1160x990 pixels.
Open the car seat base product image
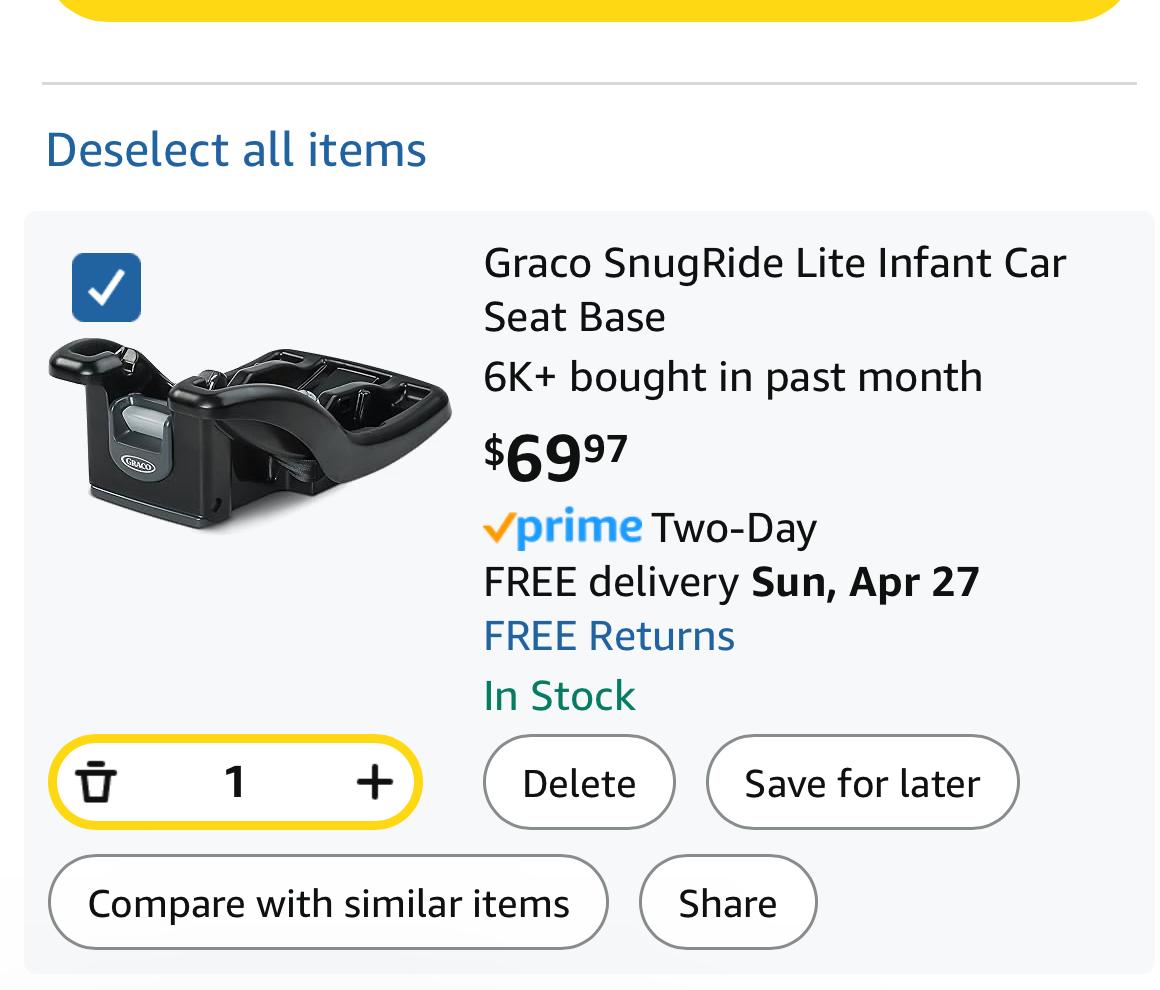click(x=248, y=435)
